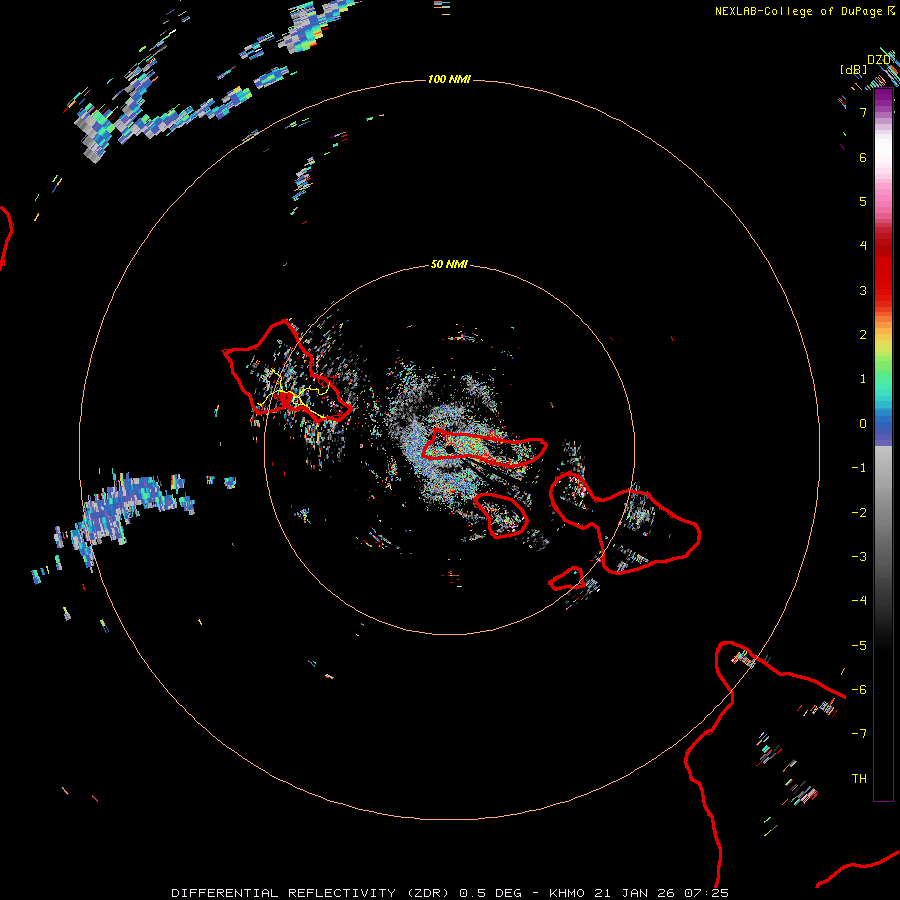Click the '-3' value on the color scale
Viewport: 900px width, 900px height.
click(859, 557)
